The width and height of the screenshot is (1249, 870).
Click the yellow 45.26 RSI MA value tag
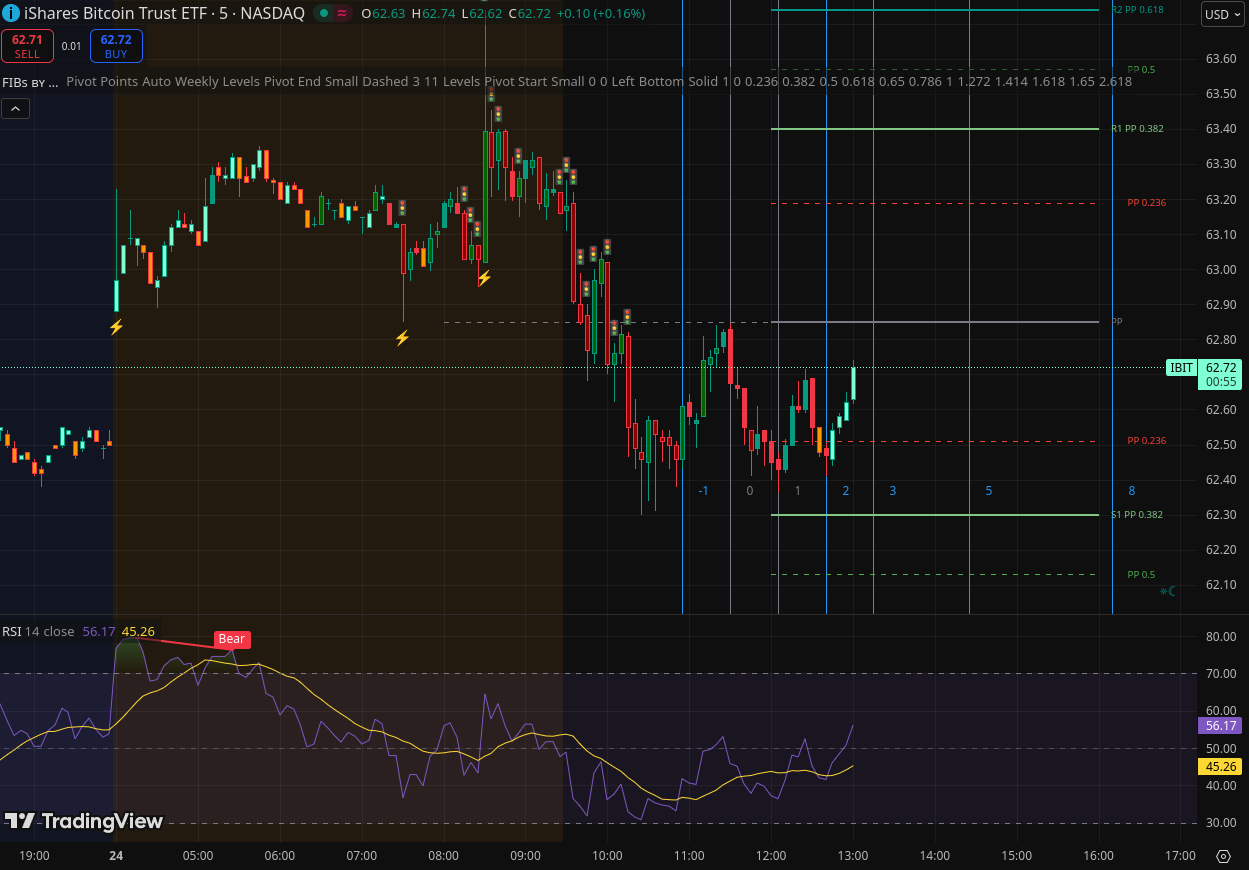tap(1221, 767)
